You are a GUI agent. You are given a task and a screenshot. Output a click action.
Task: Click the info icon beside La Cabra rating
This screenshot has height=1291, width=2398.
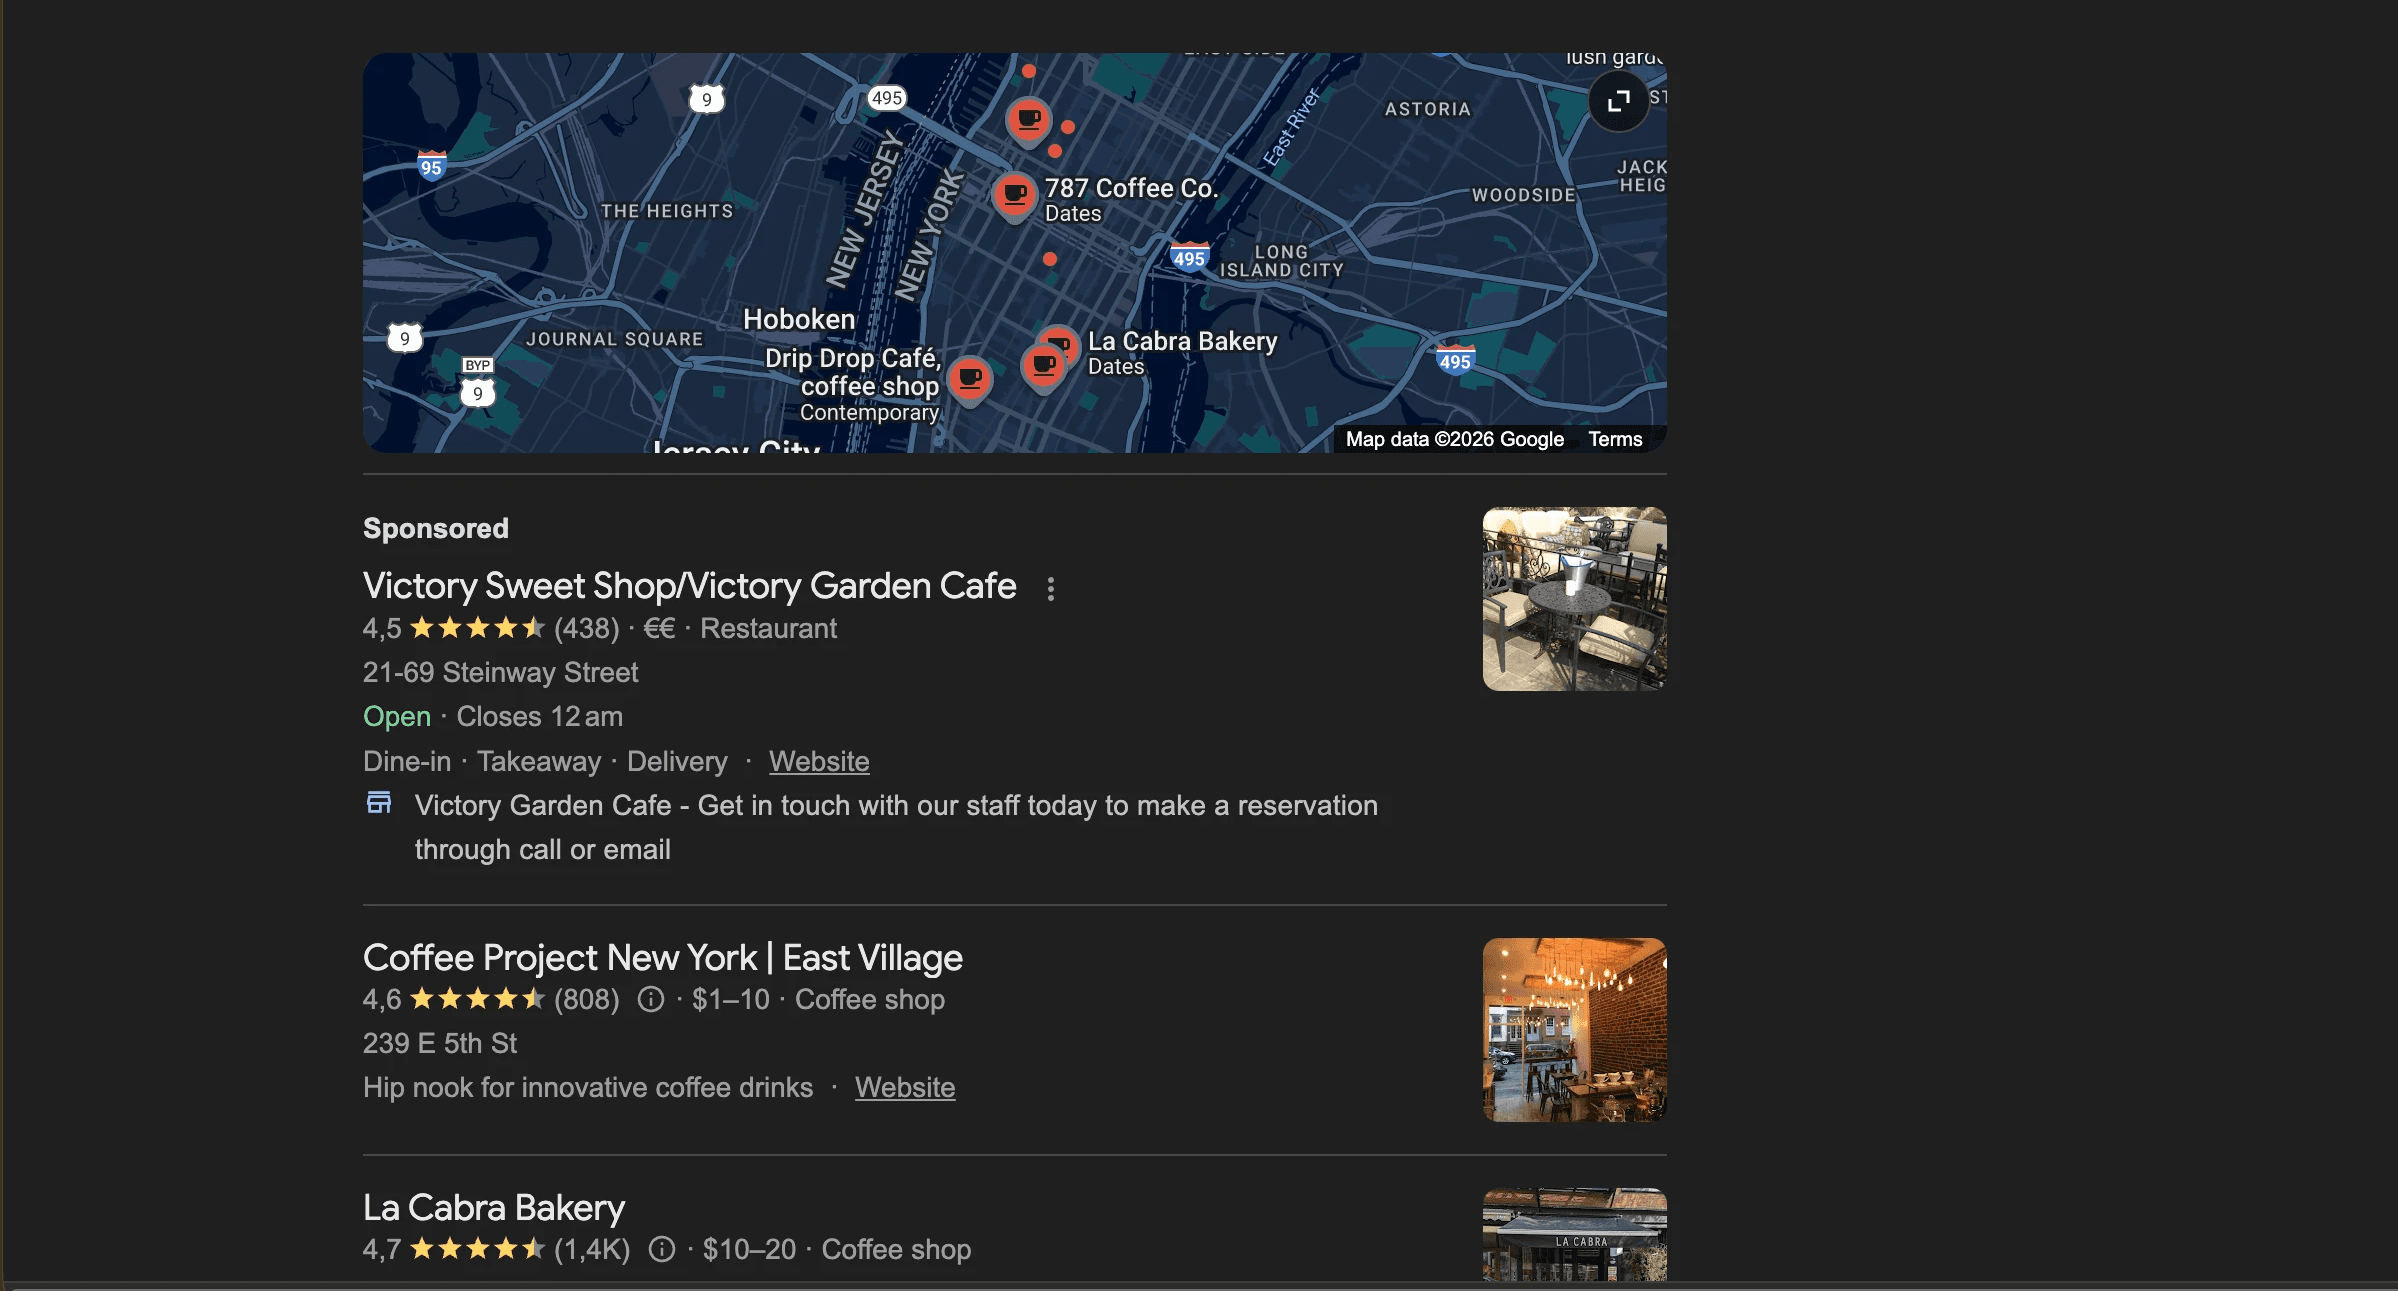[662, 1249]
